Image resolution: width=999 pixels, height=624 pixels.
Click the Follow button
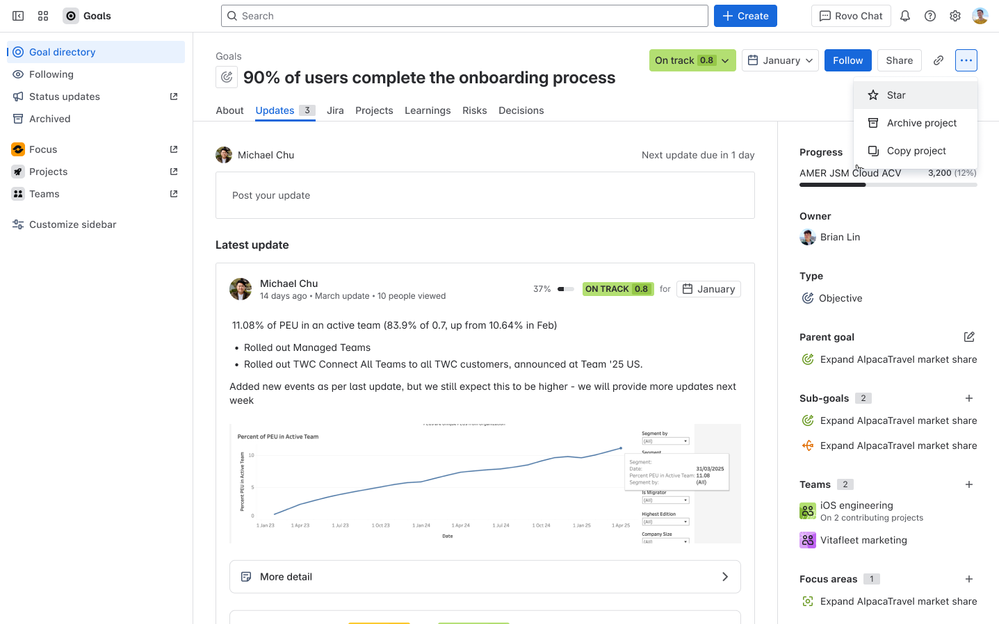point(847,61)
